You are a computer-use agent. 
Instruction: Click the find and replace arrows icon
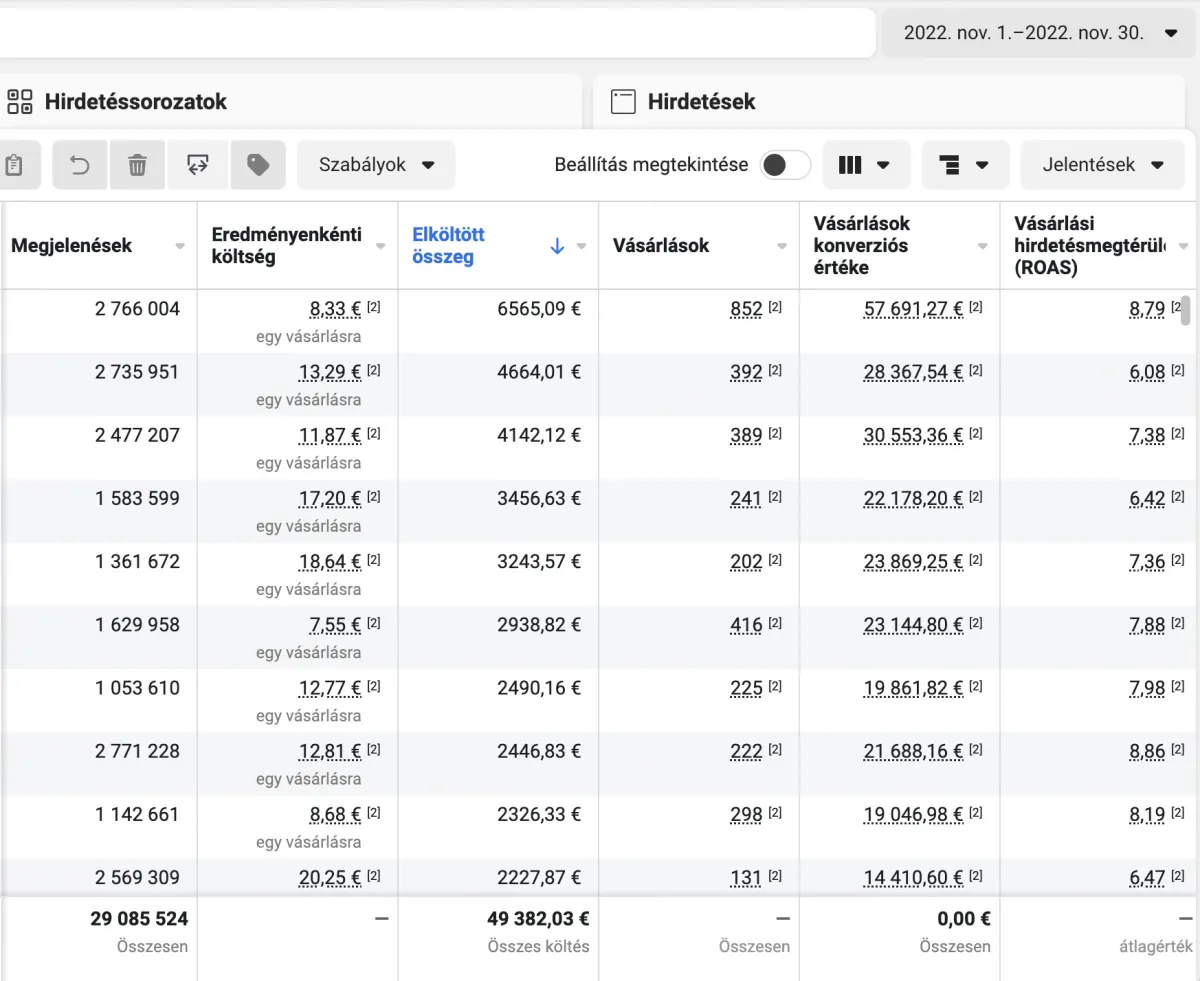click(198, 165)
